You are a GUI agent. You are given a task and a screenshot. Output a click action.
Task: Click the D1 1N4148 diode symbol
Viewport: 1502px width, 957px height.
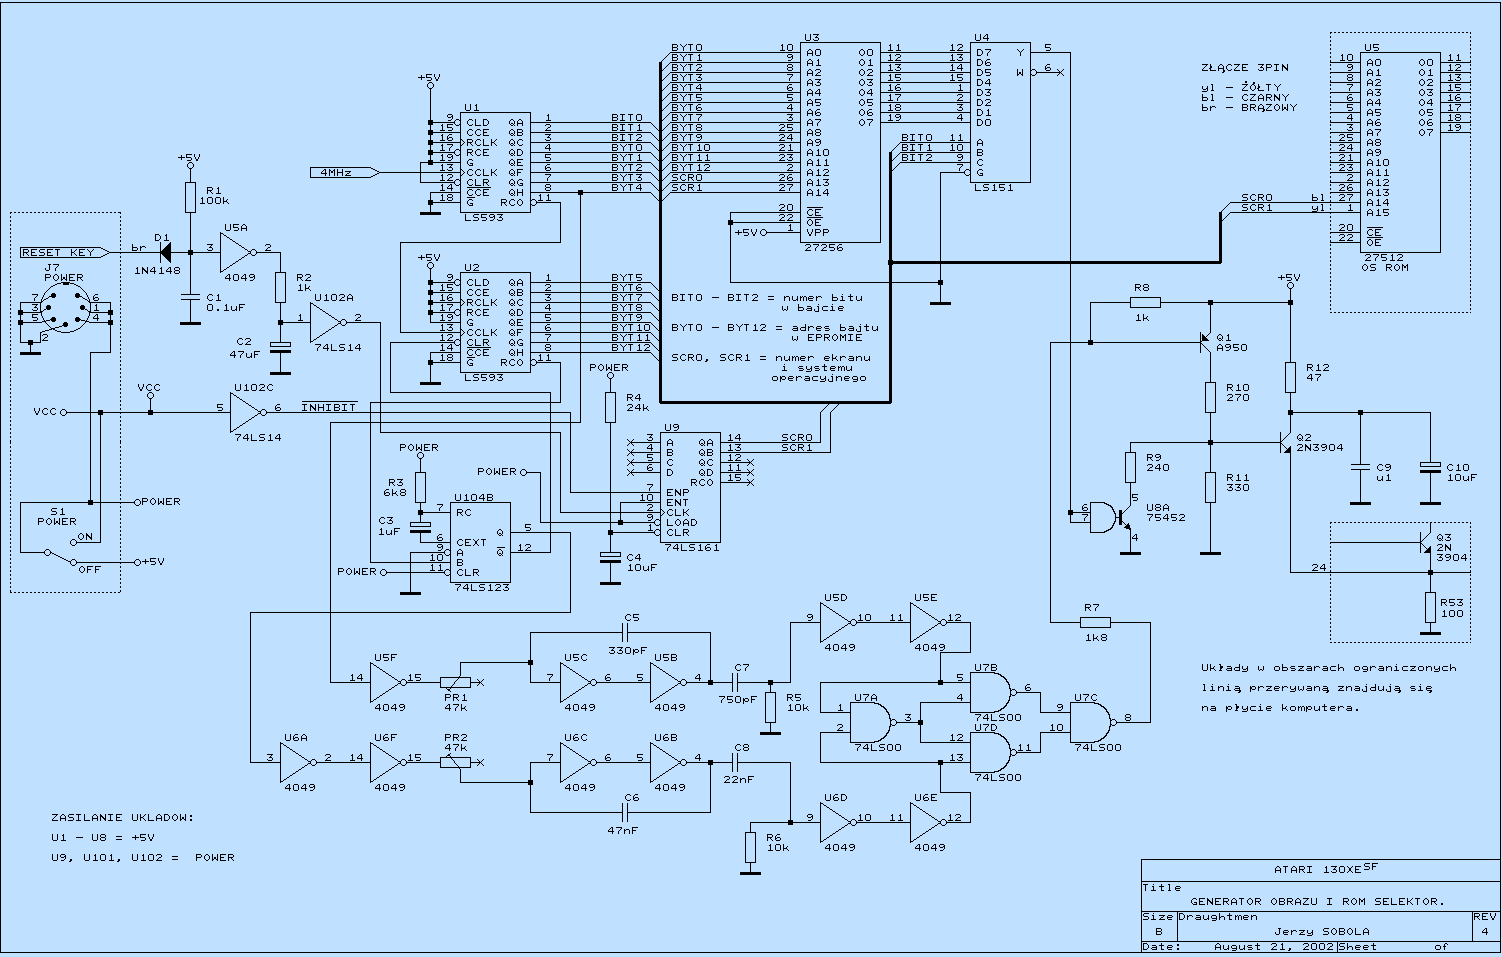165,249
